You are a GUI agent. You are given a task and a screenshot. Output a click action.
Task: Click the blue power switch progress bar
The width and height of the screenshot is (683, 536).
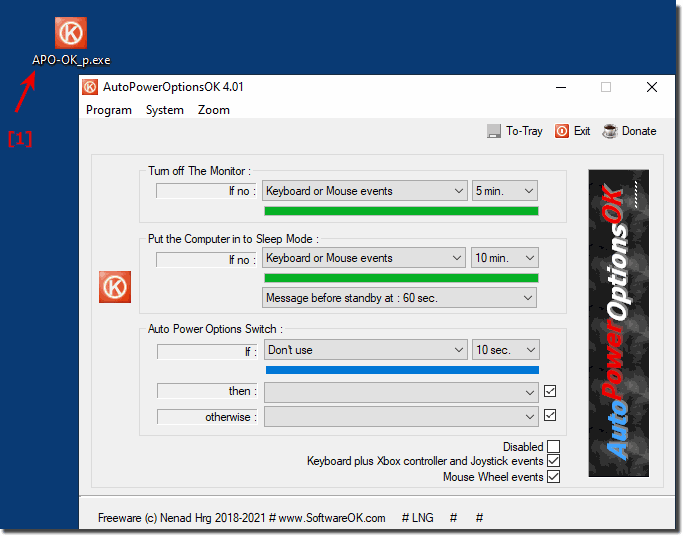coord(402,370)
